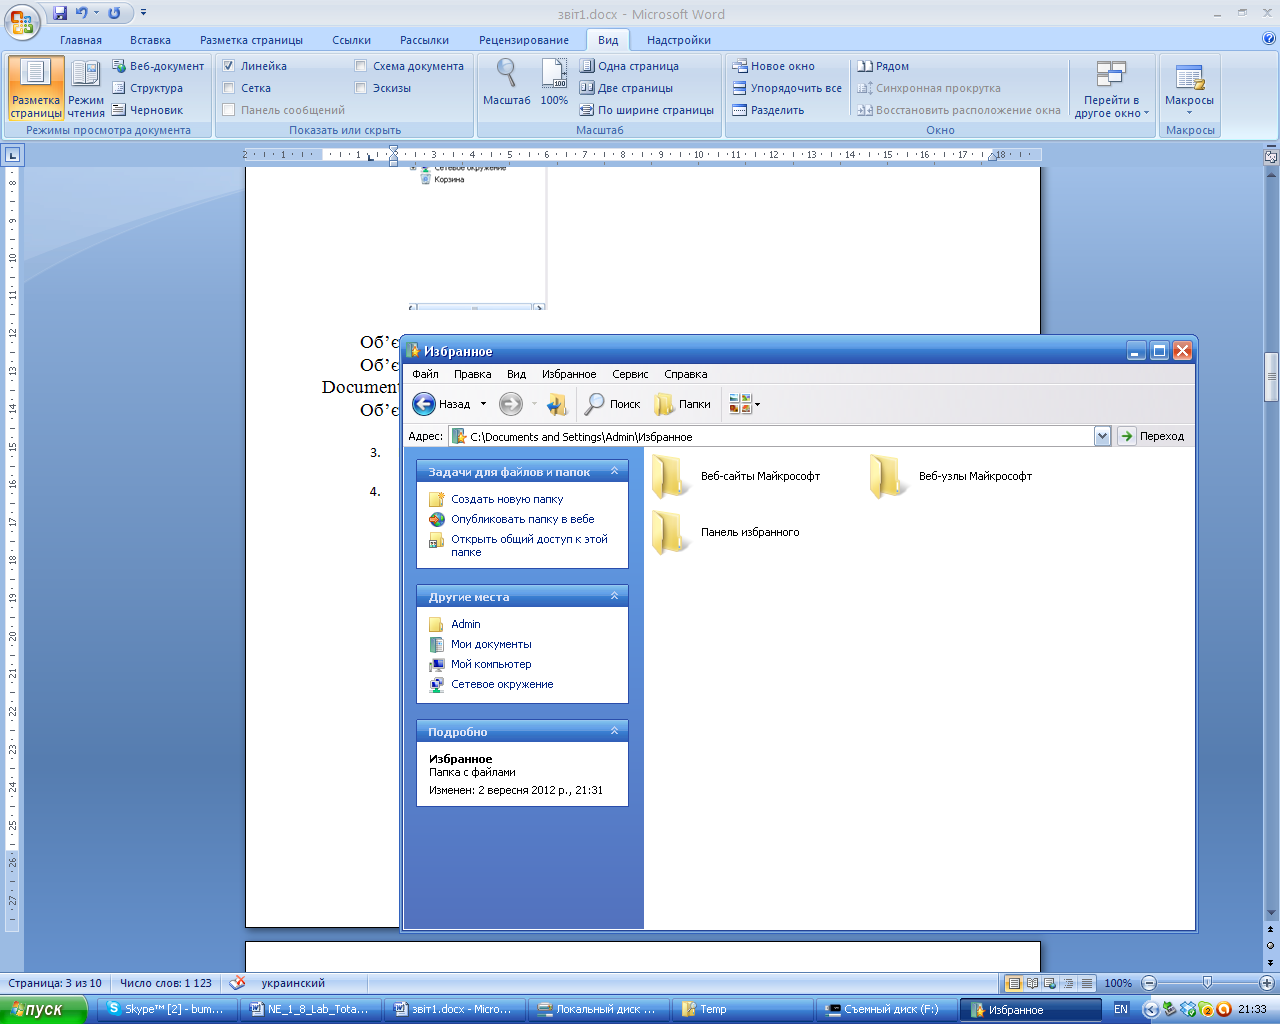Switch to Веб-документ view
This screenshot has height=1024, width=1280.
pyautogui.click(x=158, y=66)
